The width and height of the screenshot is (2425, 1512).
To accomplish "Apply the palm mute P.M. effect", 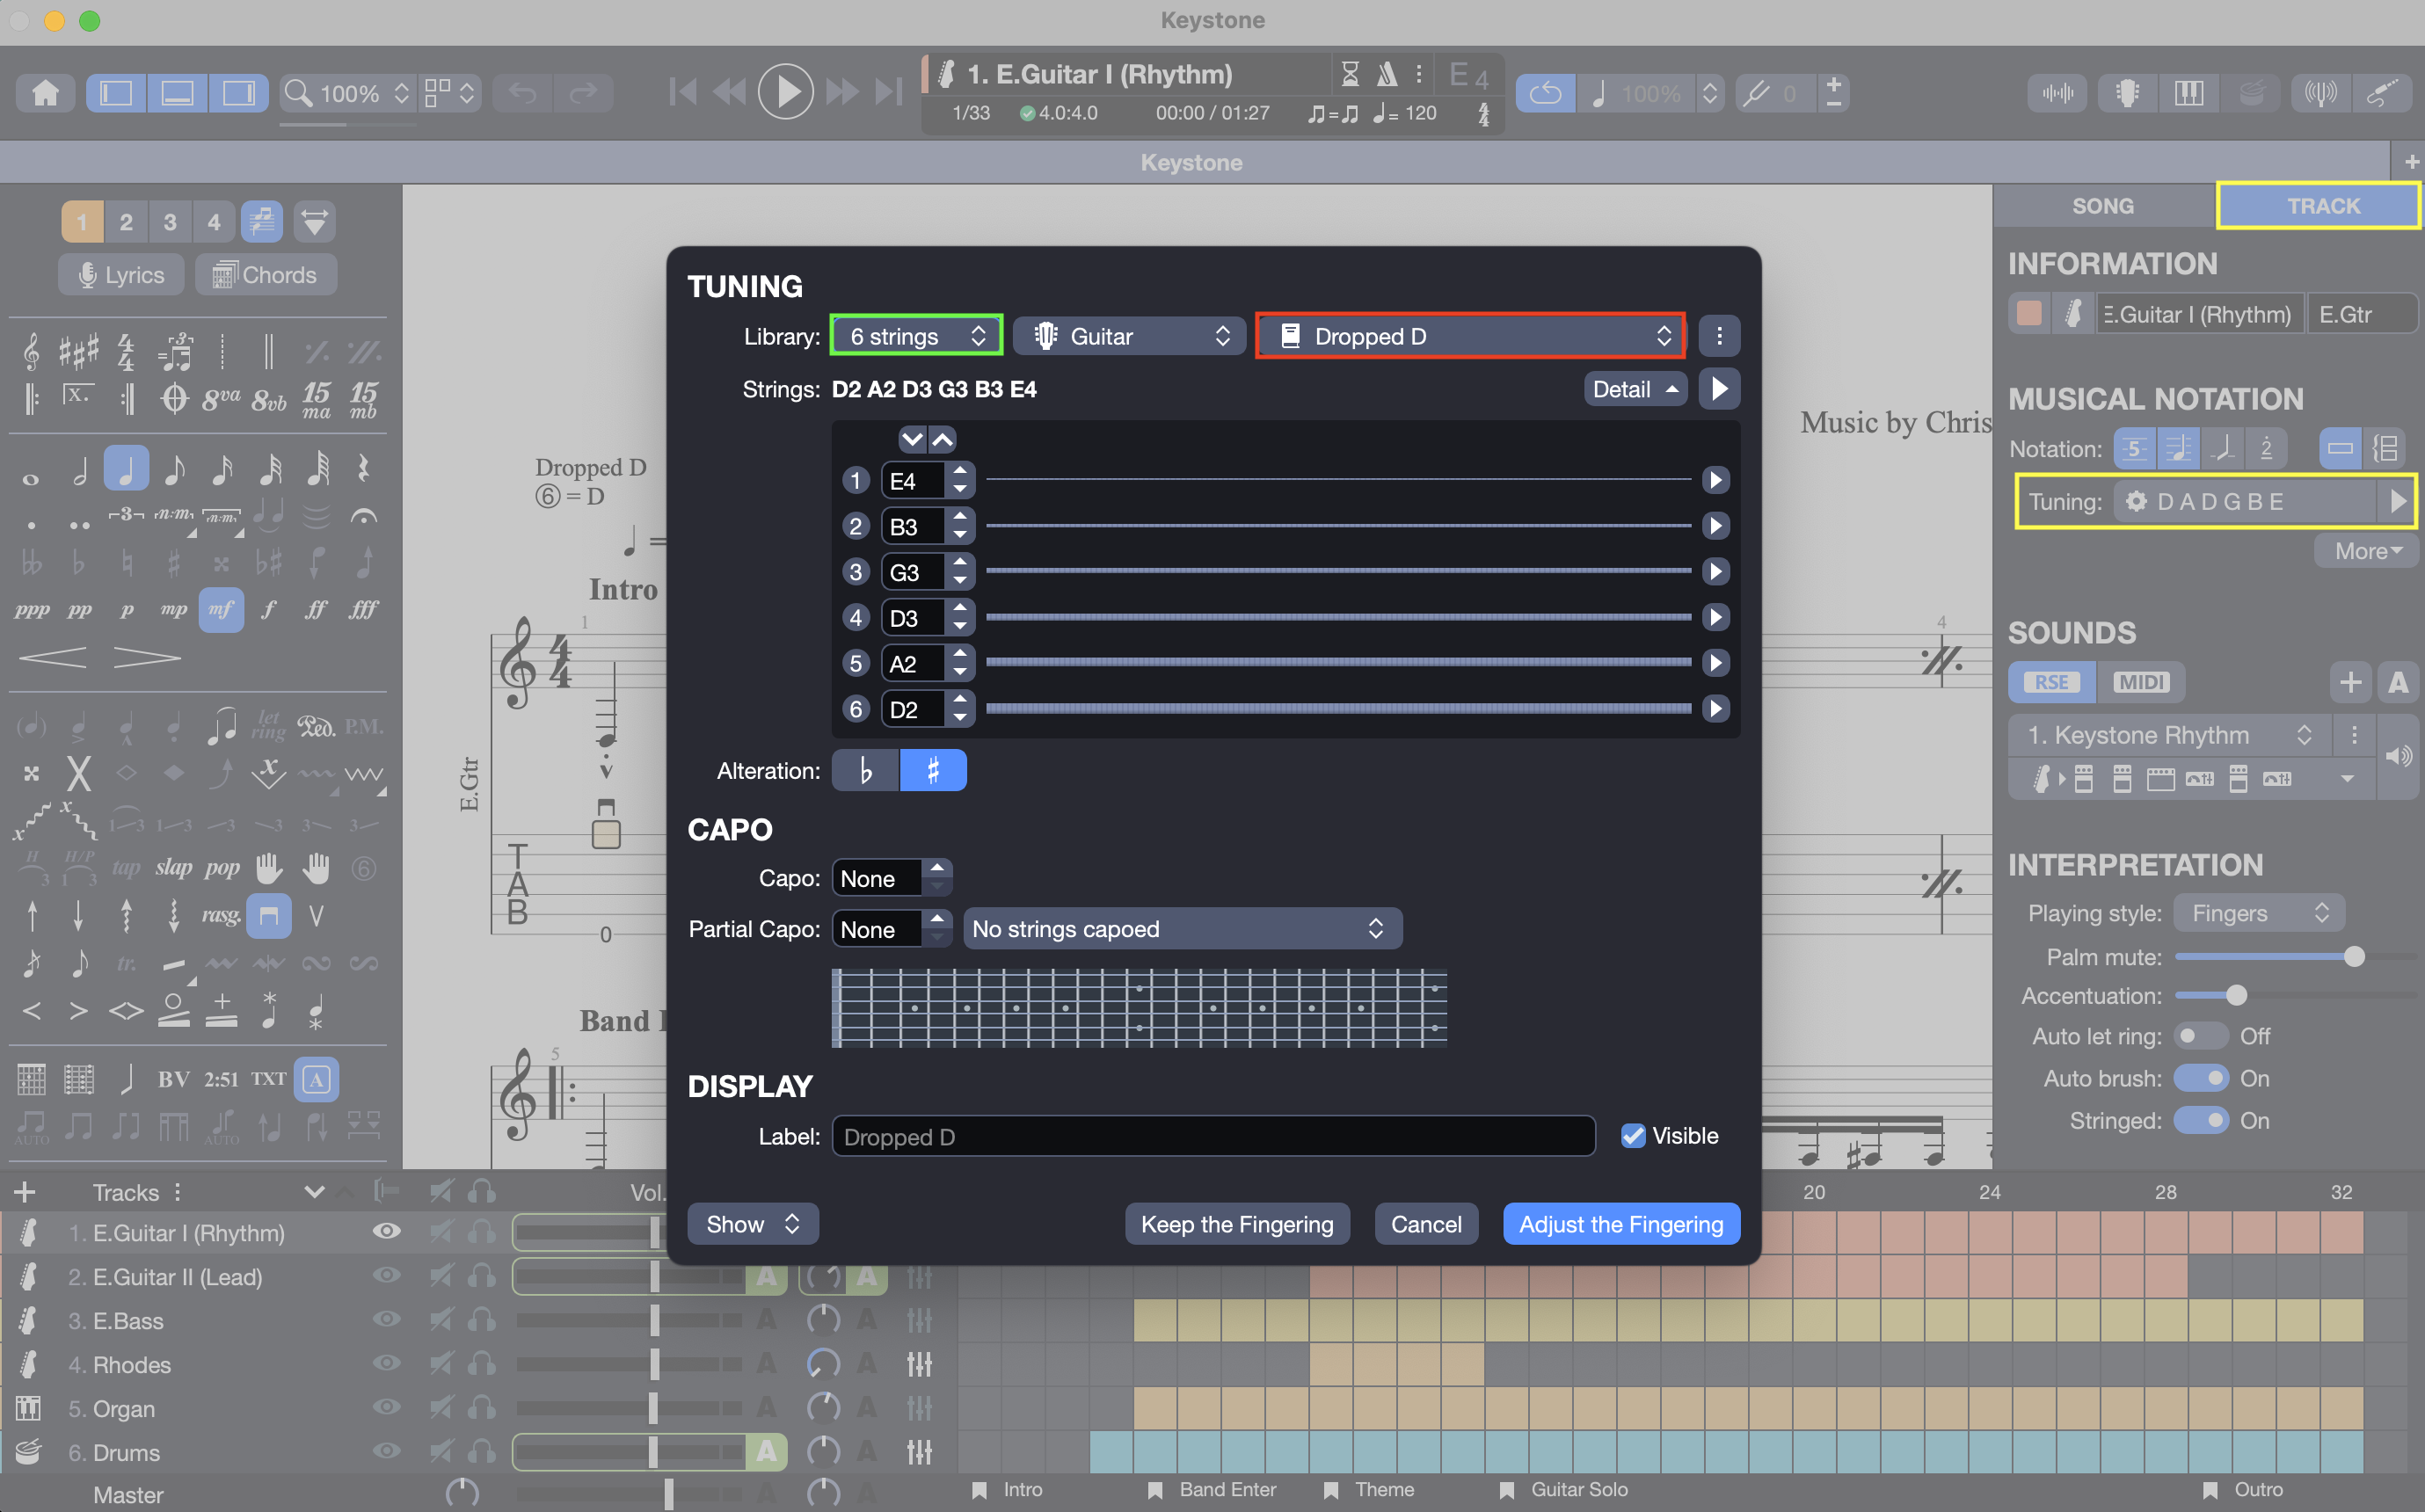I will pyautogui.click(x=364, y=726).
